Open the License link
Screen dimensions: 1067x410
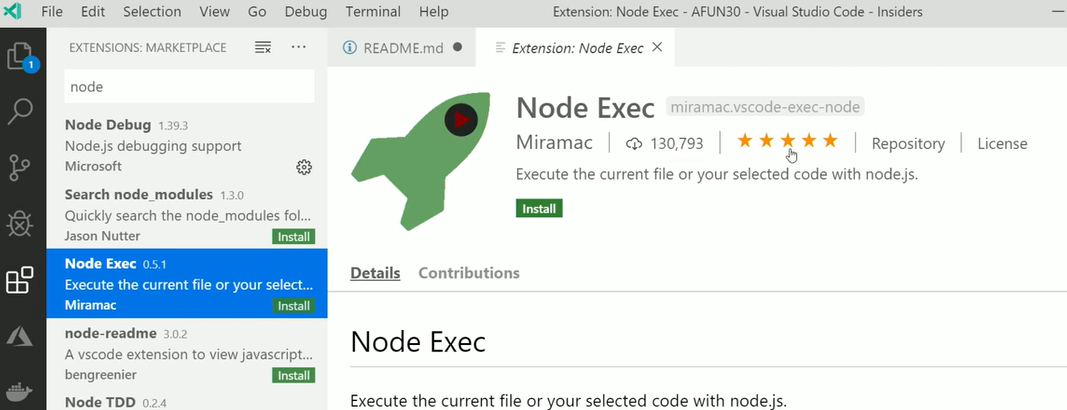pyautogui.click(x=1002, y=143)
